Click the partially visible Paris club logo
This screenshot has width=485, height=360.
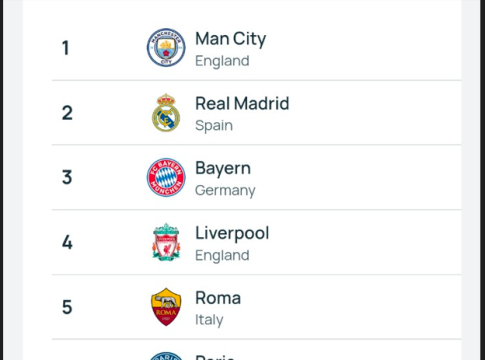(166, 356)
